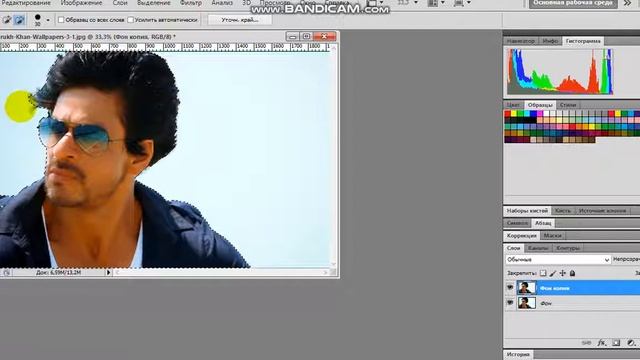Select the Абзац tab

(542, 223)
